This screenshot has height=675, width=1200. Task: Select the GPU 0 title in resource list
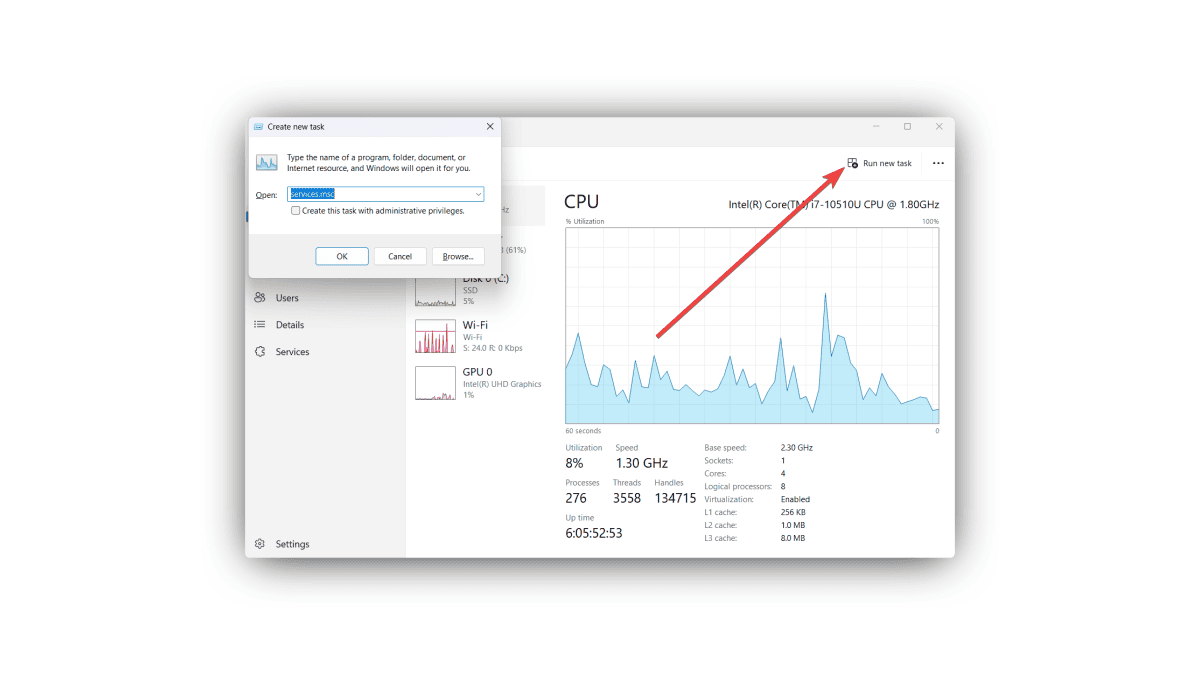tap(476, 372)
